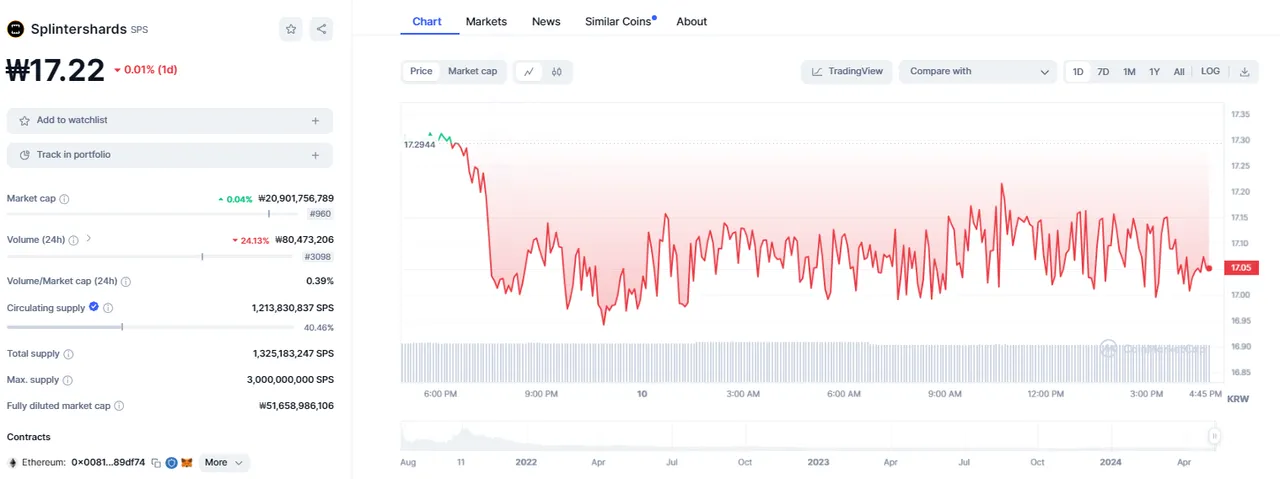Click the KRW currency label on chart

point(1238,398)
